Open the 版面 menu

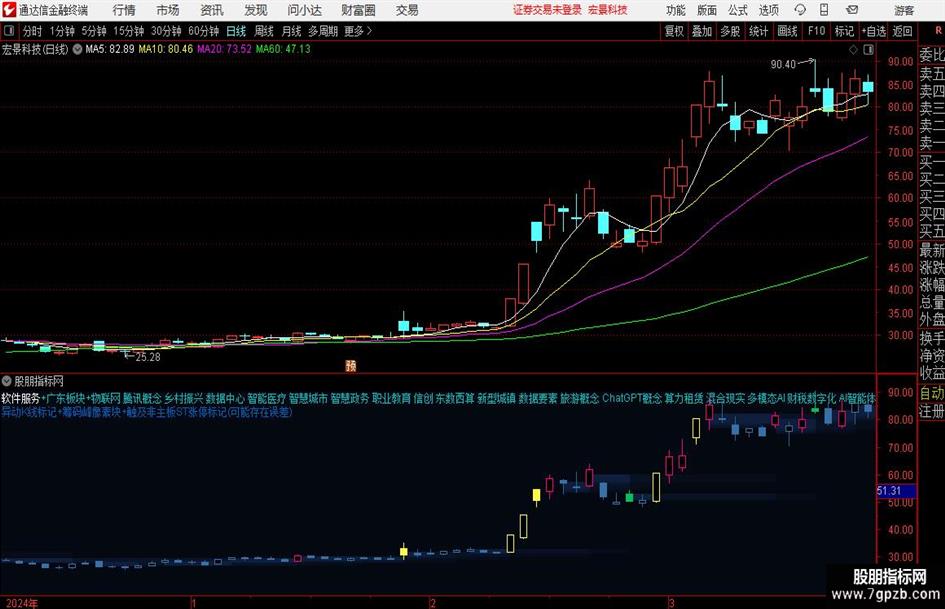tap(706, 10)
